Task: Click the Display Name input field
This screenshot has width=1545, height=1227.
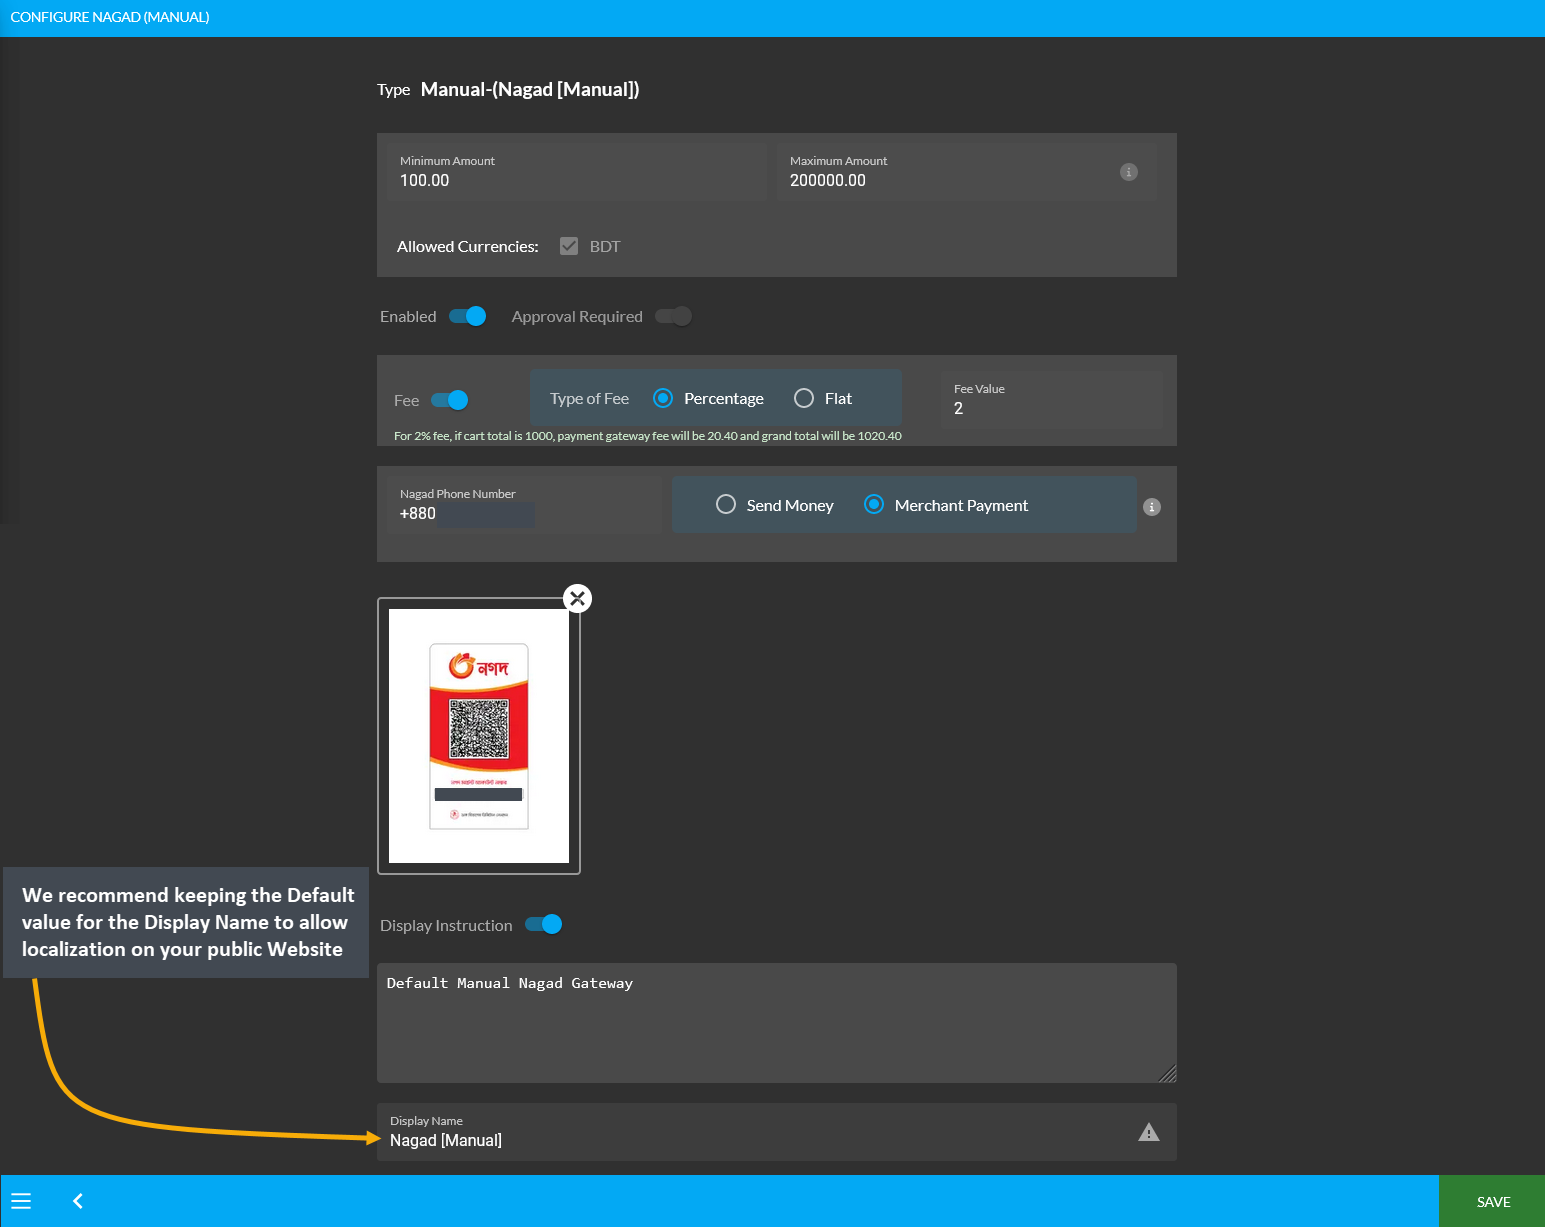Action: 777,1132
